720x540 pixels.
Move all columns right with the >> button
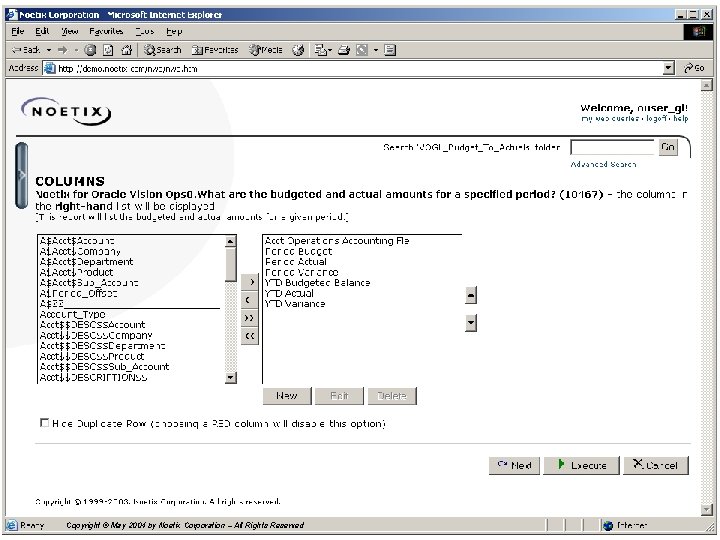(x=250, y=318)
